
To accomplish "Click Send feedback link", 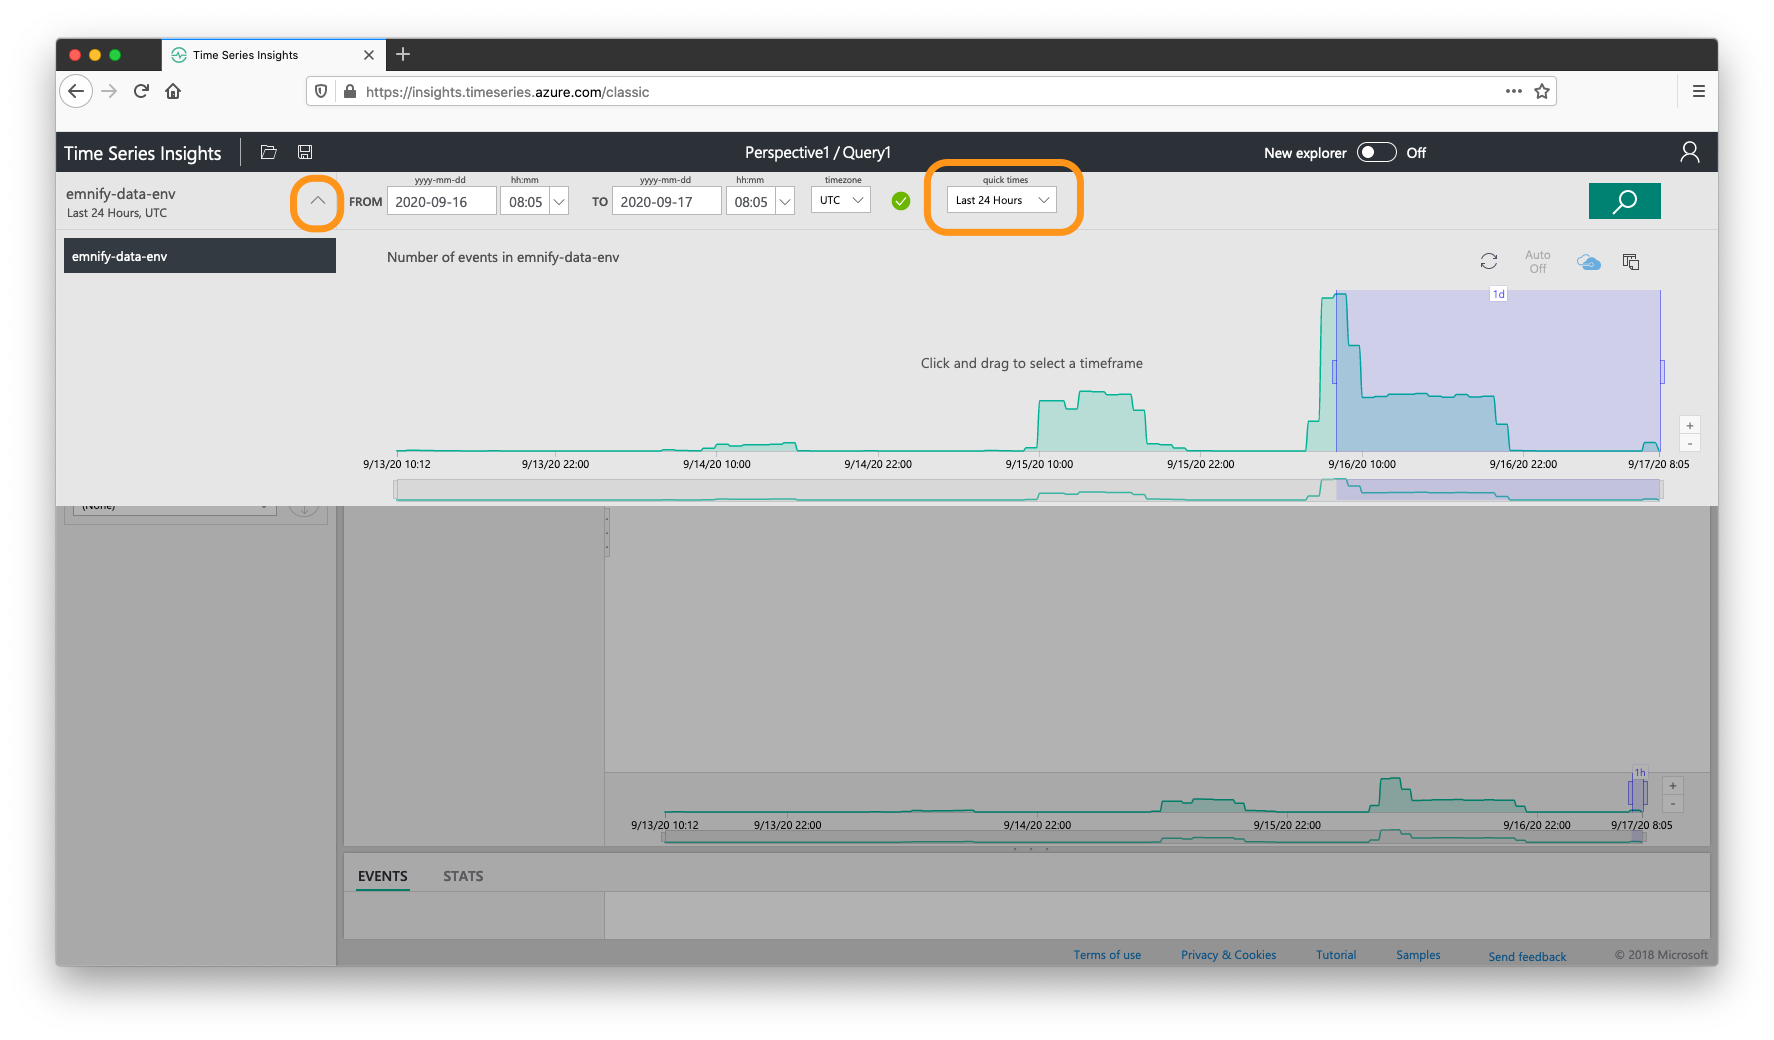I will coord(1527,957).
